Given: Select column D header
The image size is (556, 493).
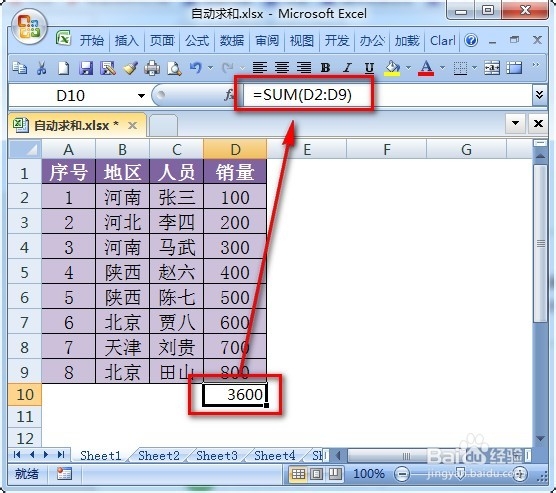Looking at the screenshot, I should (x=235, y=149).
